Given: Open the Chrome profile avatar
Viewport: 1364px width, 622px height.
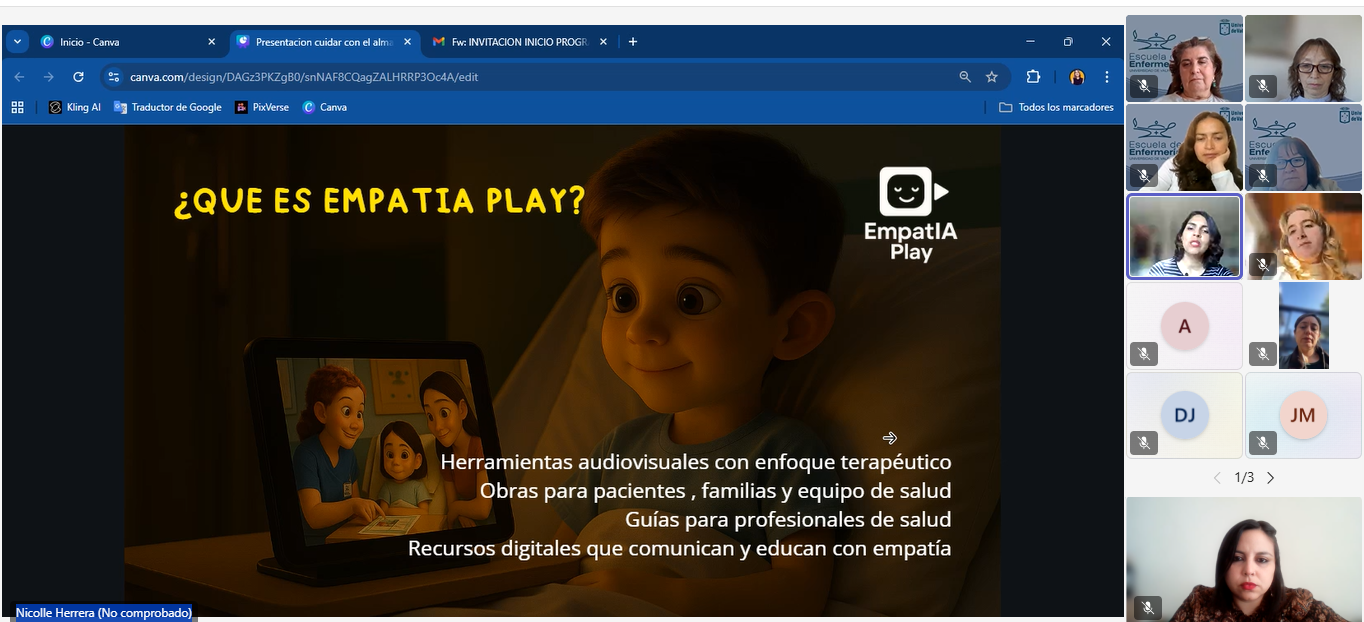Looking at the screenshot, I should click(1077, 77).
